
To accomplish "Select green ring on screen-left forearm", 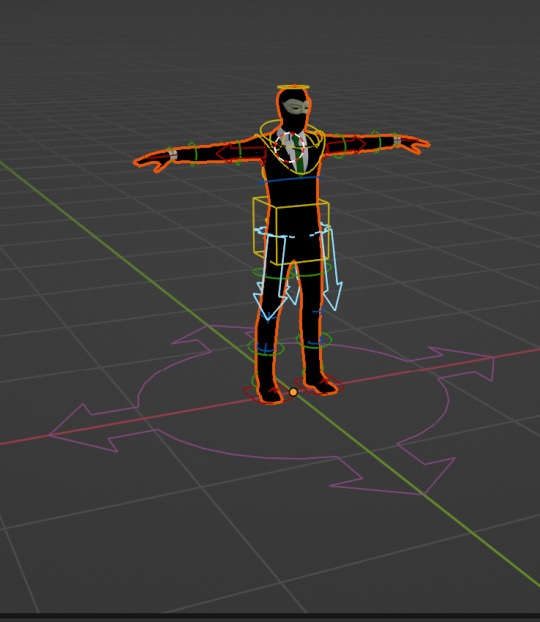I will pyautogui.click(x=192, y=154).
